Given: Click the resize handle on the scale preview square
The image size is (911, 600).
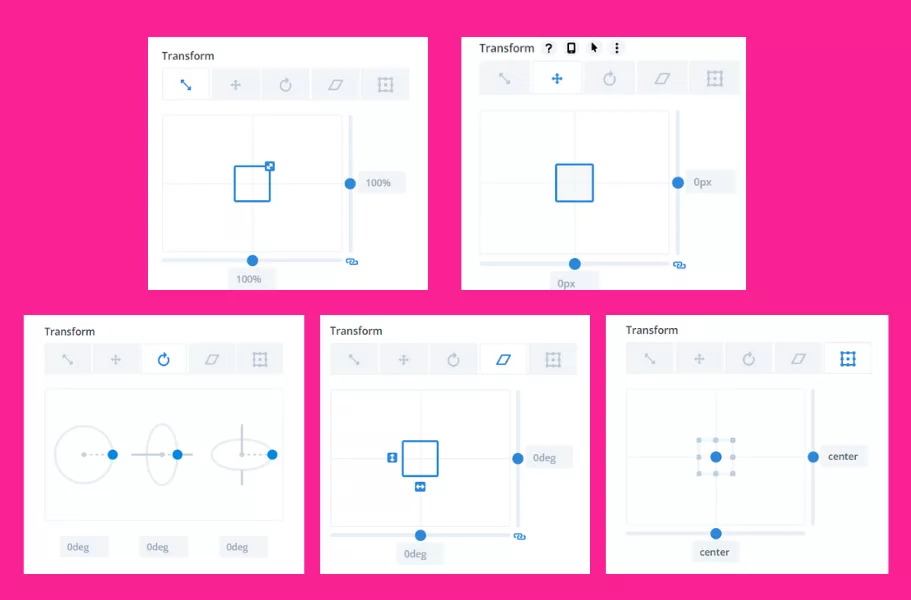Looking at the screenshot, I should coord(270,166).
